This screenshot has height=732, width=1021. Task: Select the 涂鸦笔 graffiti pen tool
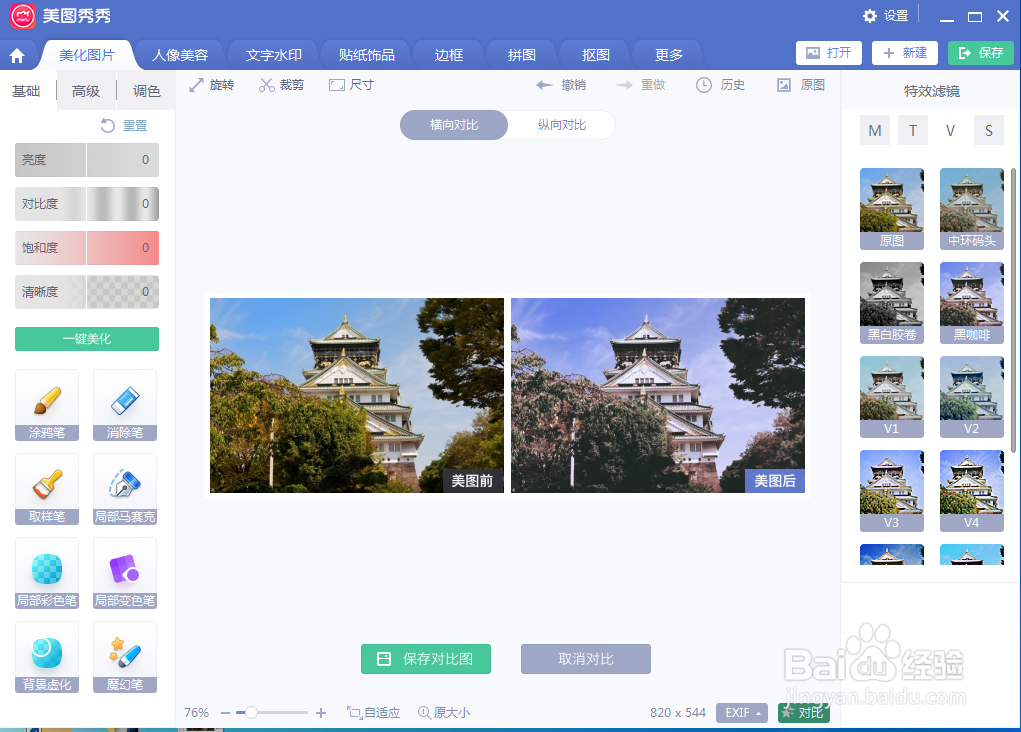[46, 405]
